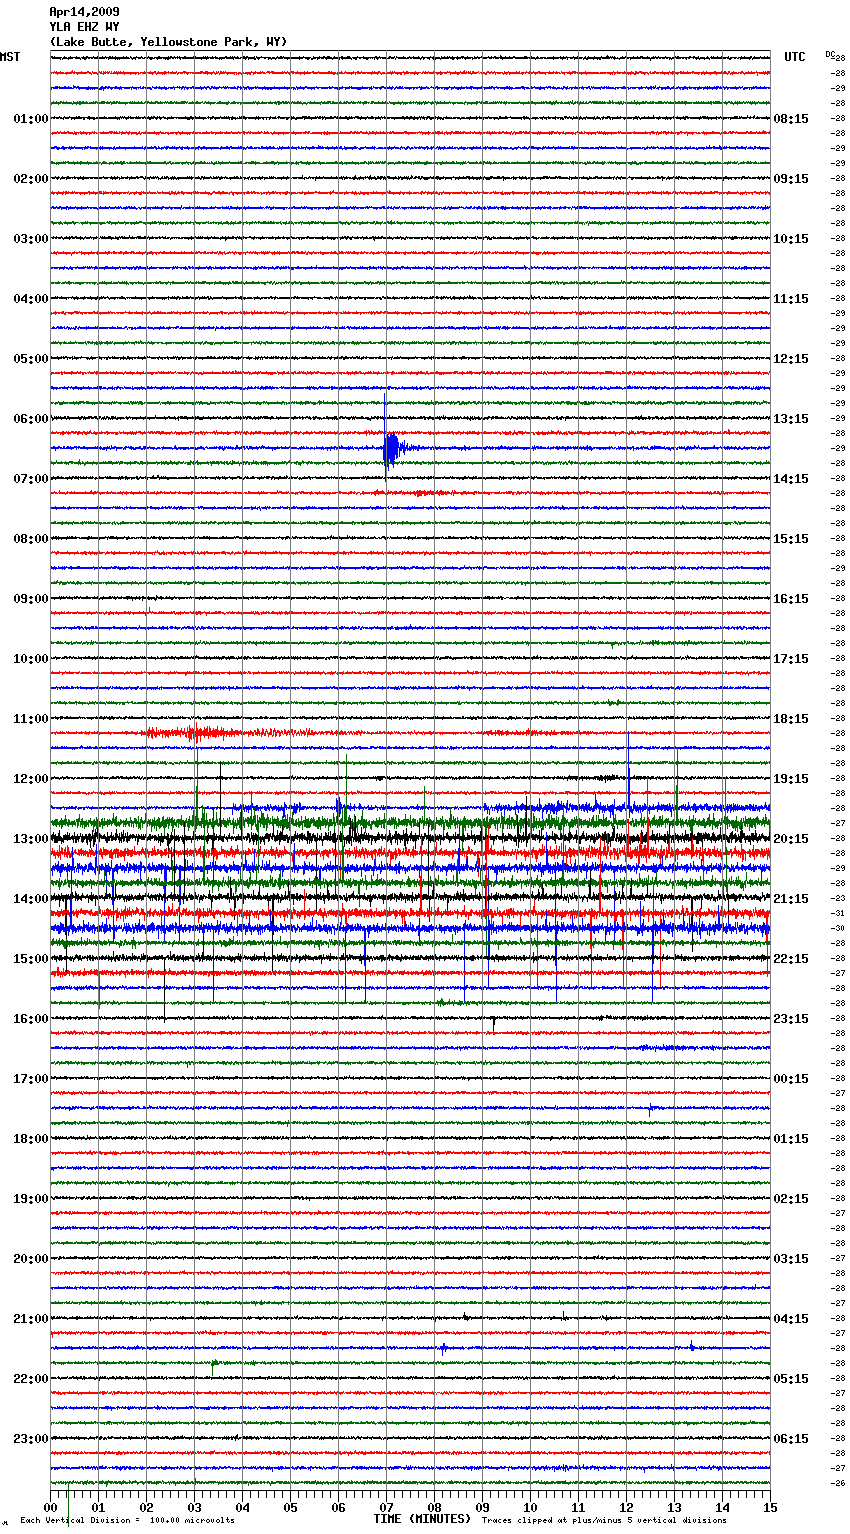
Task: Click the date label Apr14,2009
Action: click(x=84, y=12)
